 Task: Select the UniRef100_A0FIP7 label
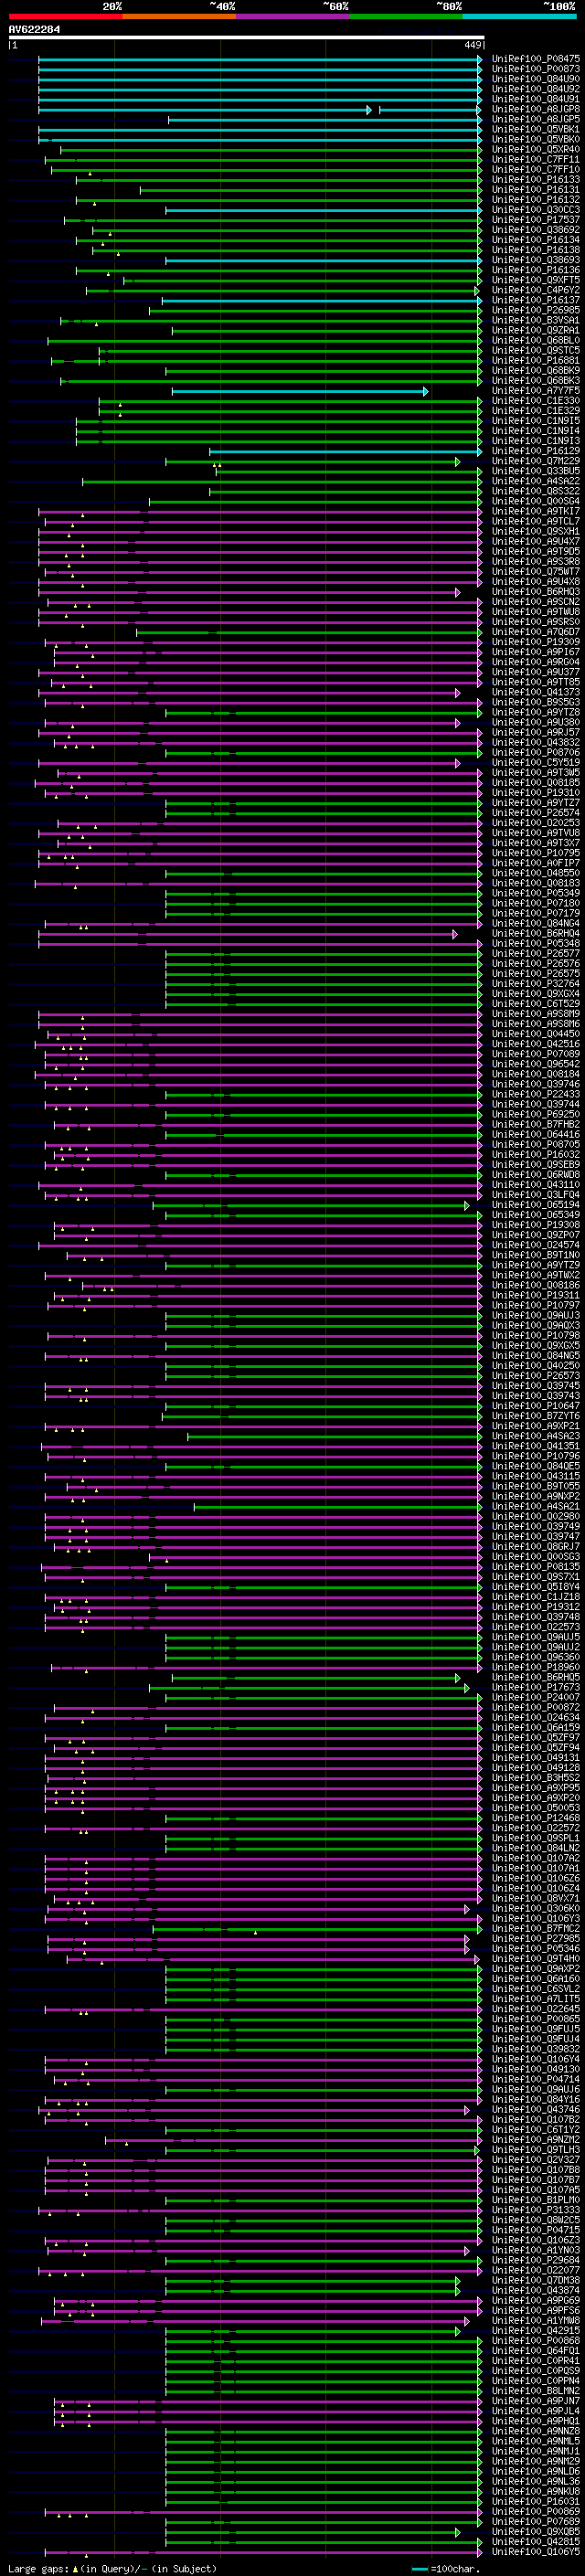(x=535, y=863)
